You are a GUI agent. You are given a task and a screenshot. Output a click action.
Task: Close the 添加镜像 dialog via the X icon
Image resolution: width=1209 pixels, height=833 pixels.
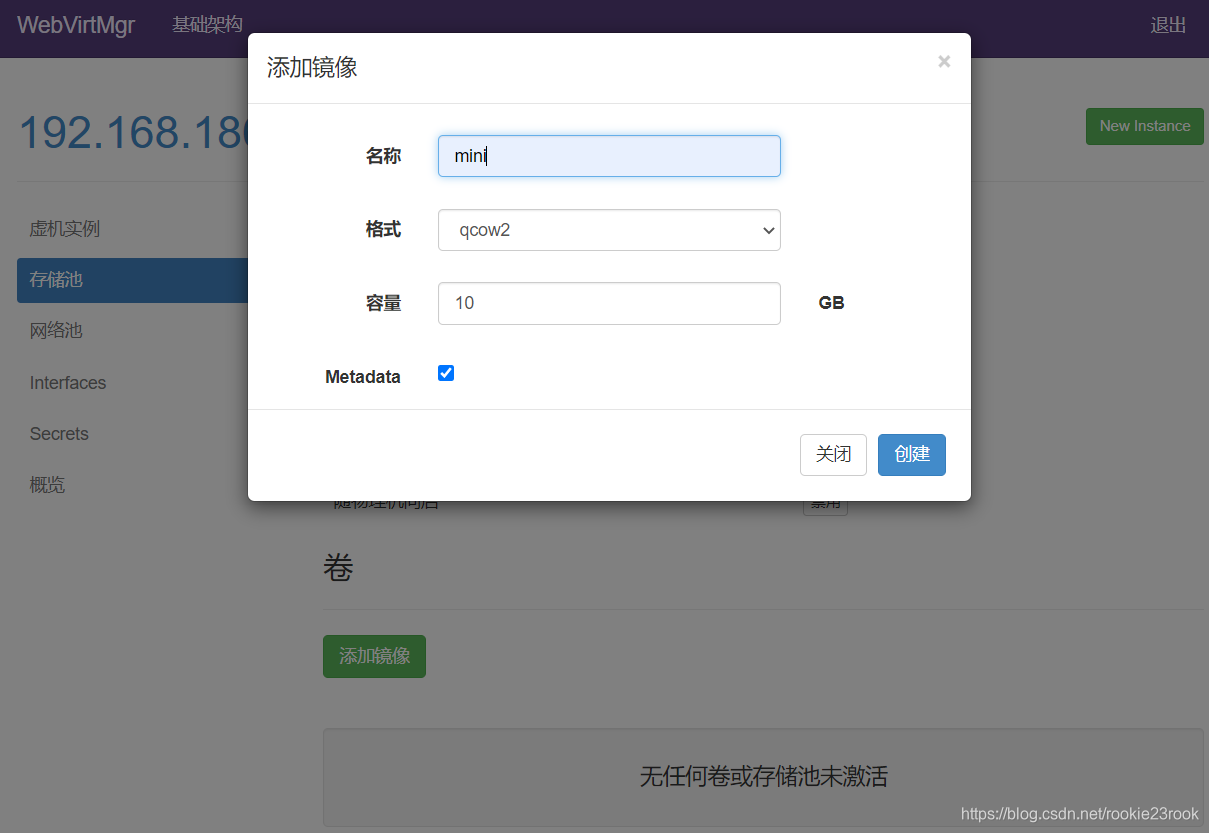tap(943, 61)
